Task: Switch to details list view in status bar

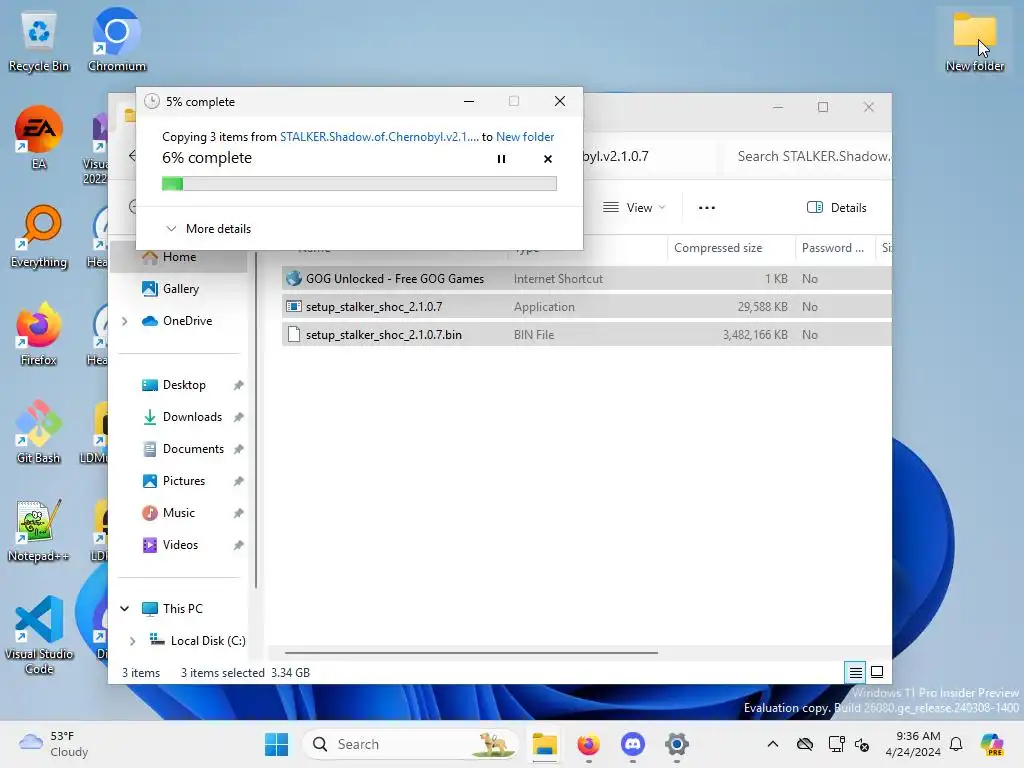Action: coord(856,672)
